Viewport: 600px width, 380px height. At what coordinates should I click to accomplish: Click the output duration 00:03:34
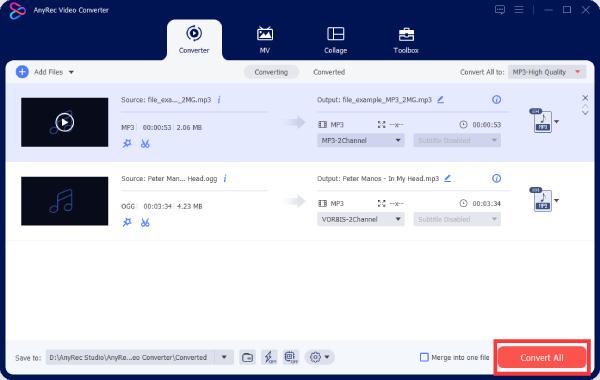click(x=486, y=204)
